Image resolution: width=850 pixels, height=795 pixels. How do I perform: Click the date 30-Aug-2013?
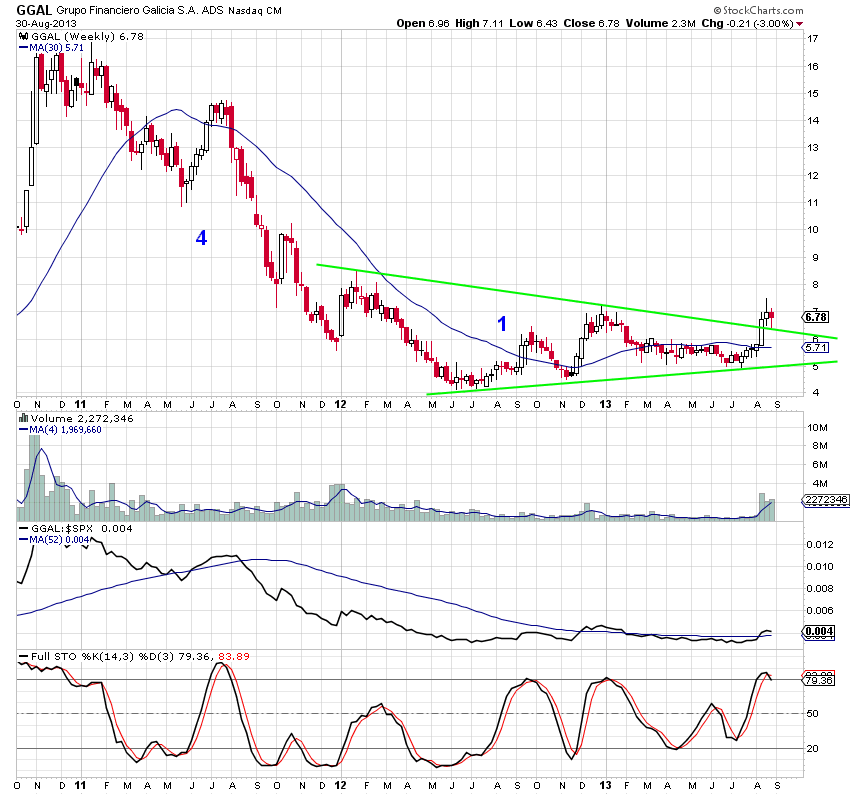46,24
